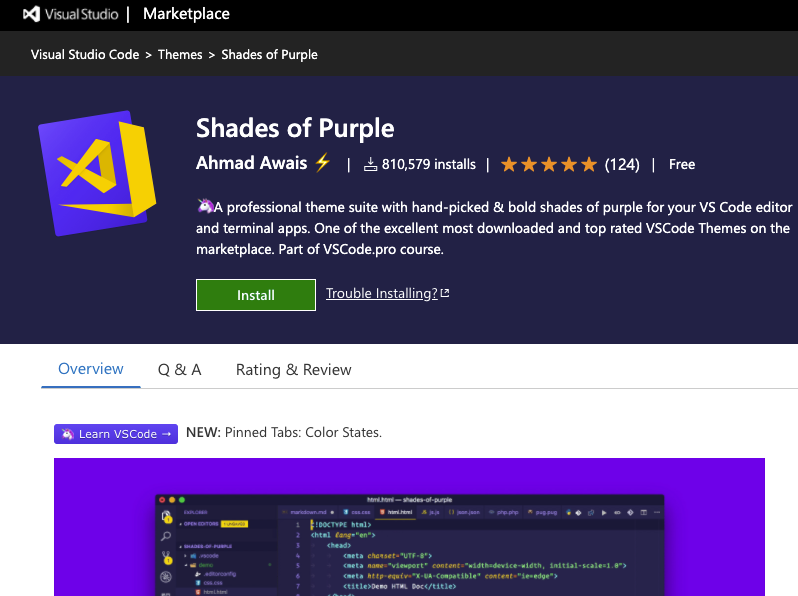Open the theme preview screenshot image

409,527
